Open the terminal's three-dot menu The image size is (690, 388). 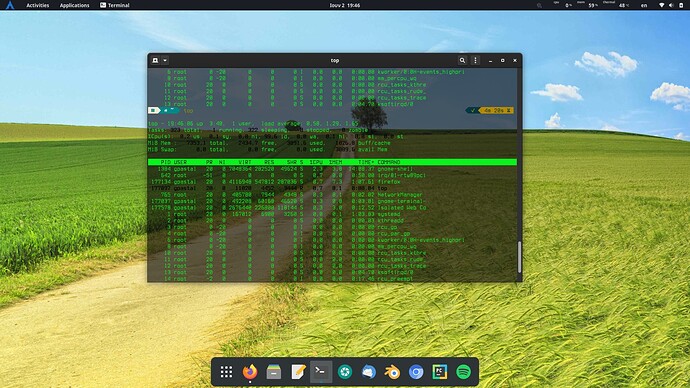click(x=475, y=60)
